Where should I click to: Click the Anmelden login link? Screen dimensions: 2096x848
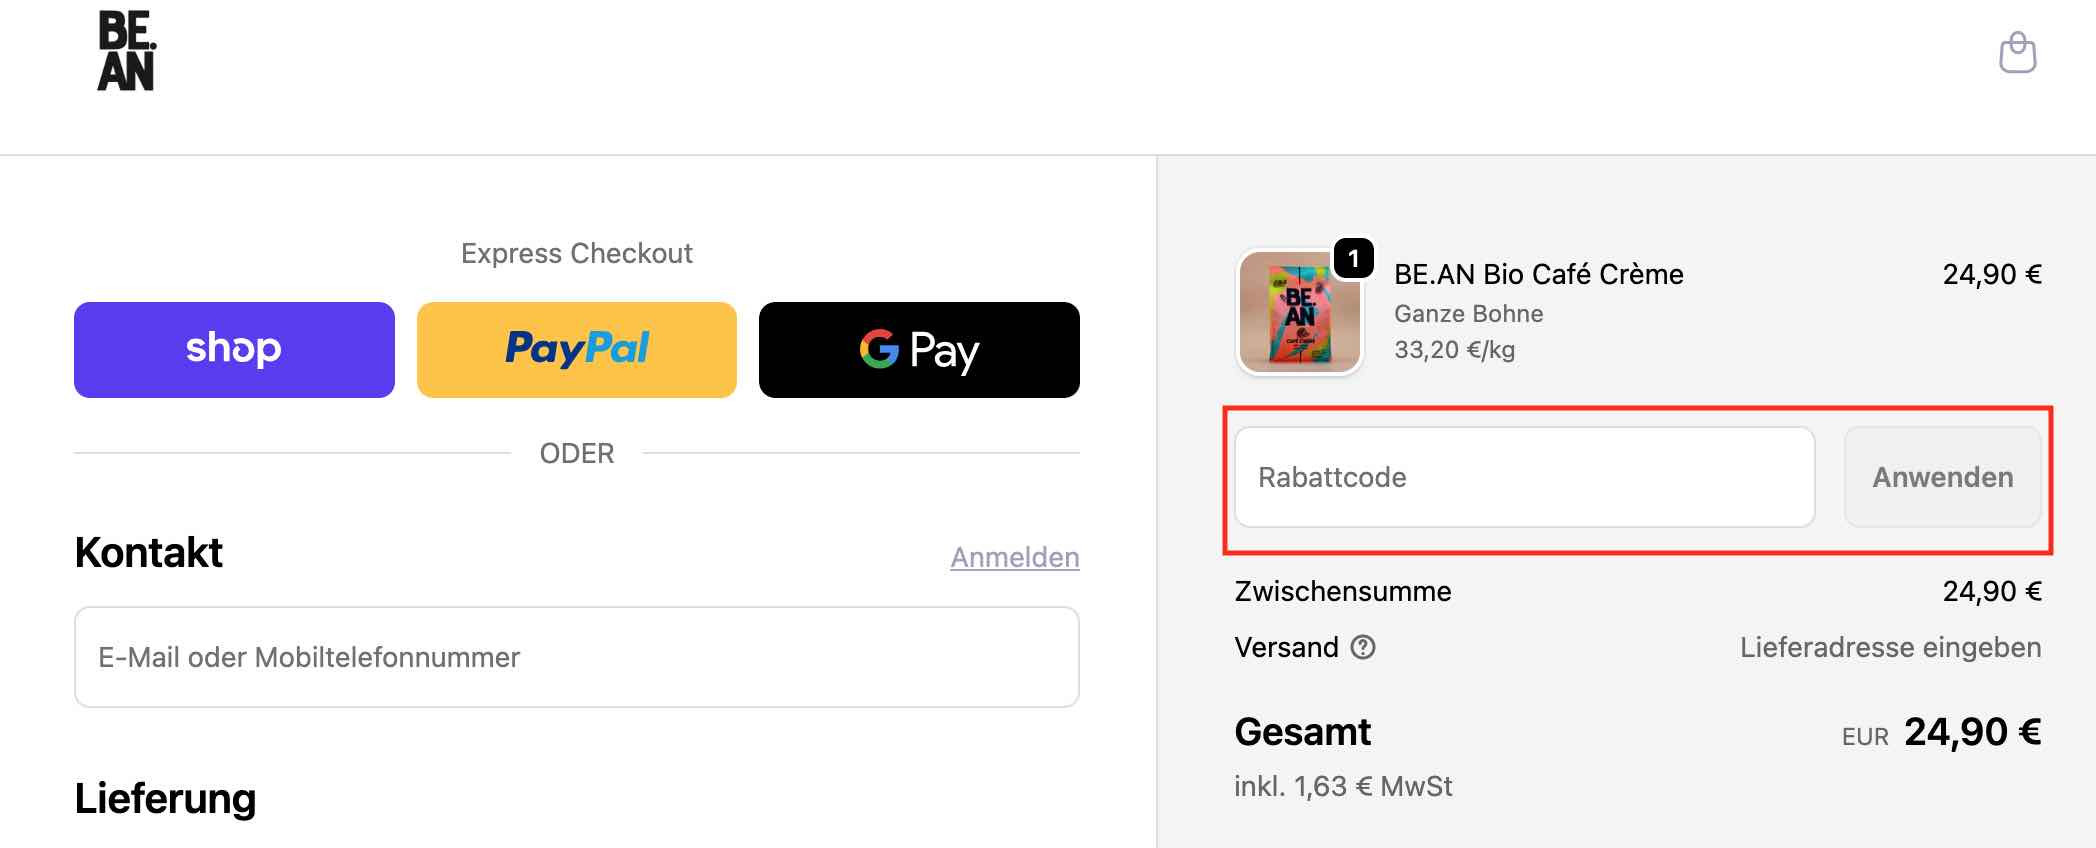point(1014,557)
